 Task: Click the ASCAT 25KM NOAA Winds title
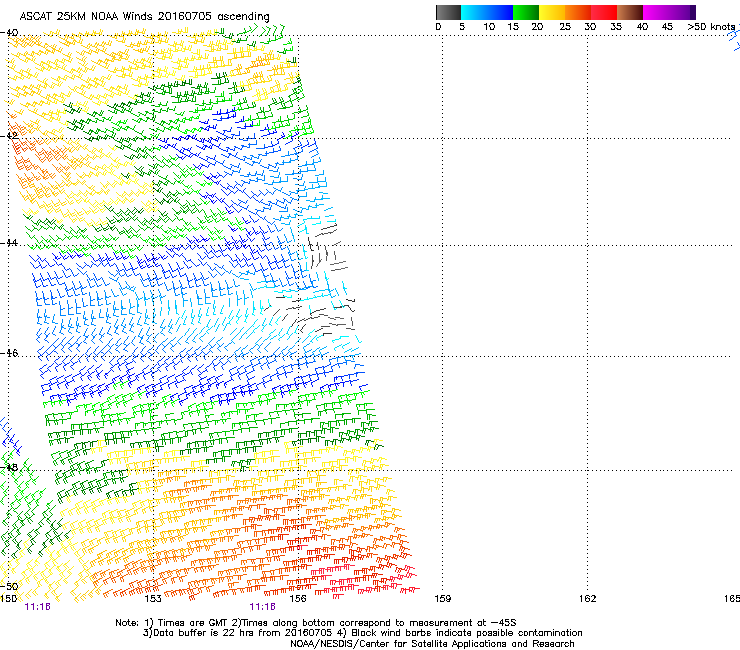click(144, 16)
